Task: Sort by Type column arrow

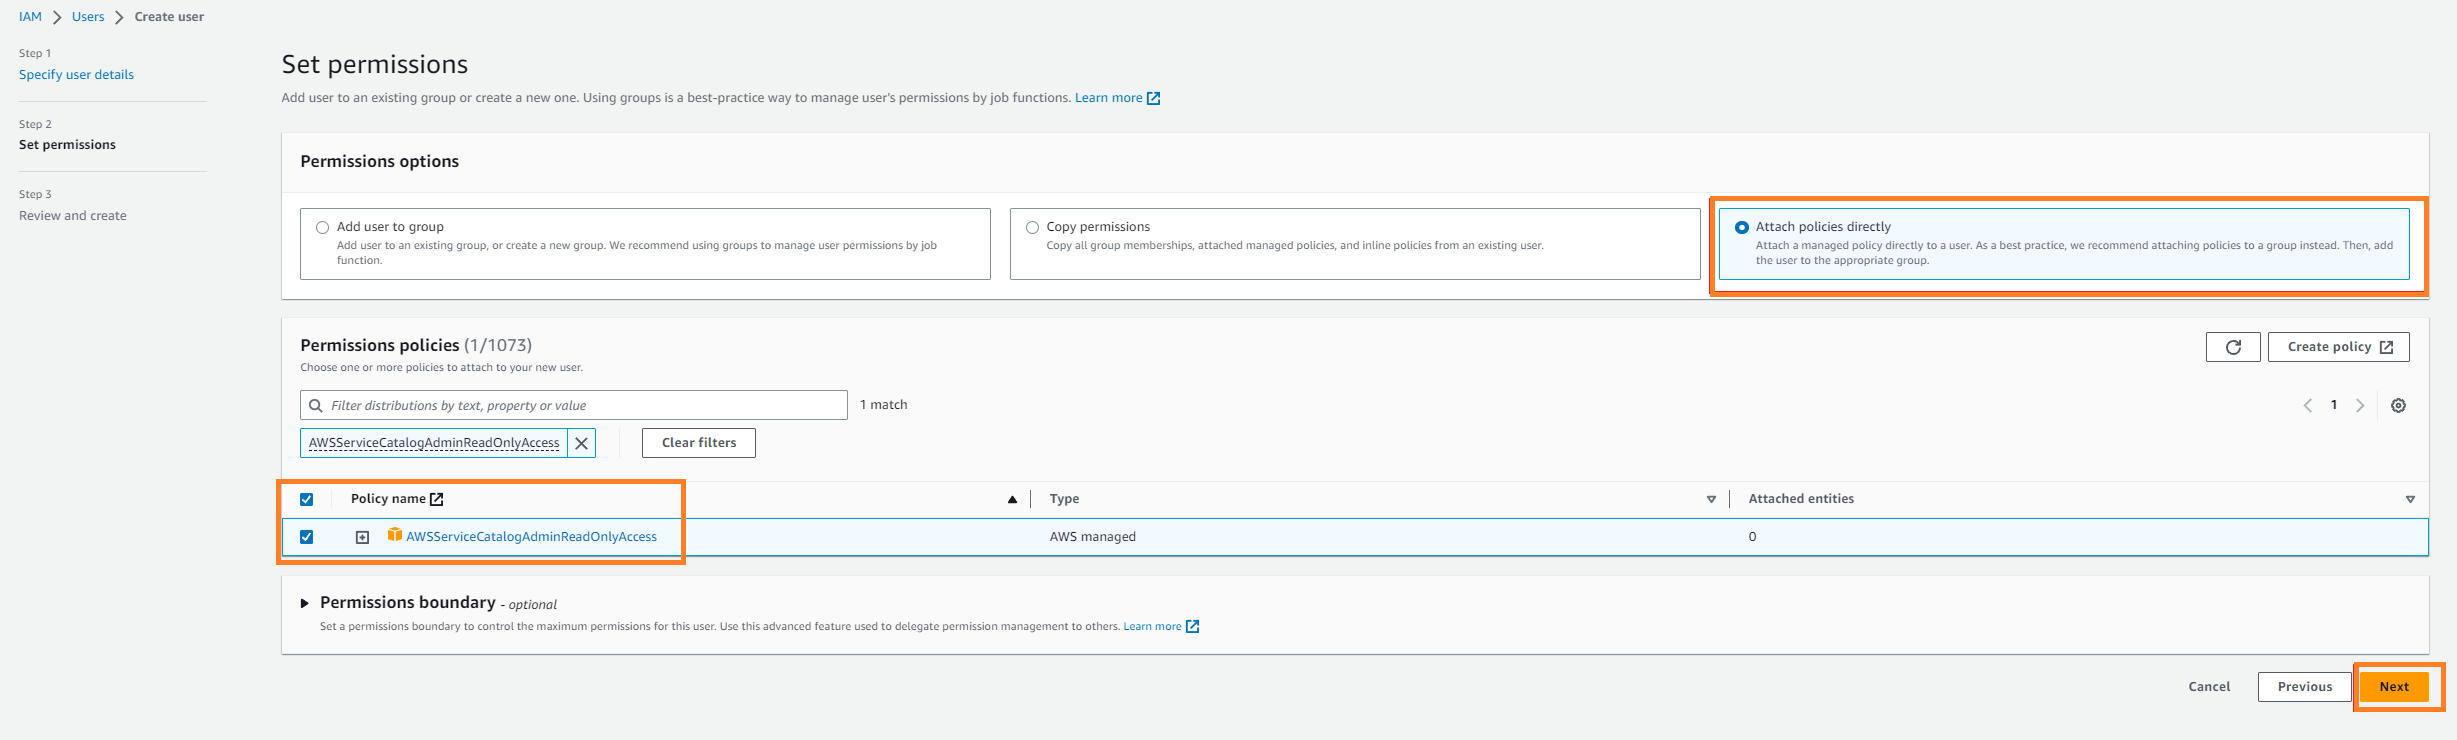Action: 1711,499
